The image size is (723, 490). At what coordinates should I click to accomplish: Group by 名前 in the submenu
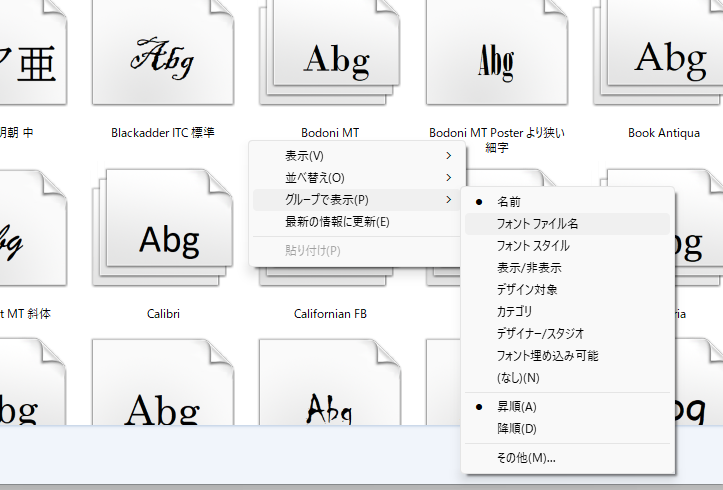pyautogui.click(x=567, y=202)
